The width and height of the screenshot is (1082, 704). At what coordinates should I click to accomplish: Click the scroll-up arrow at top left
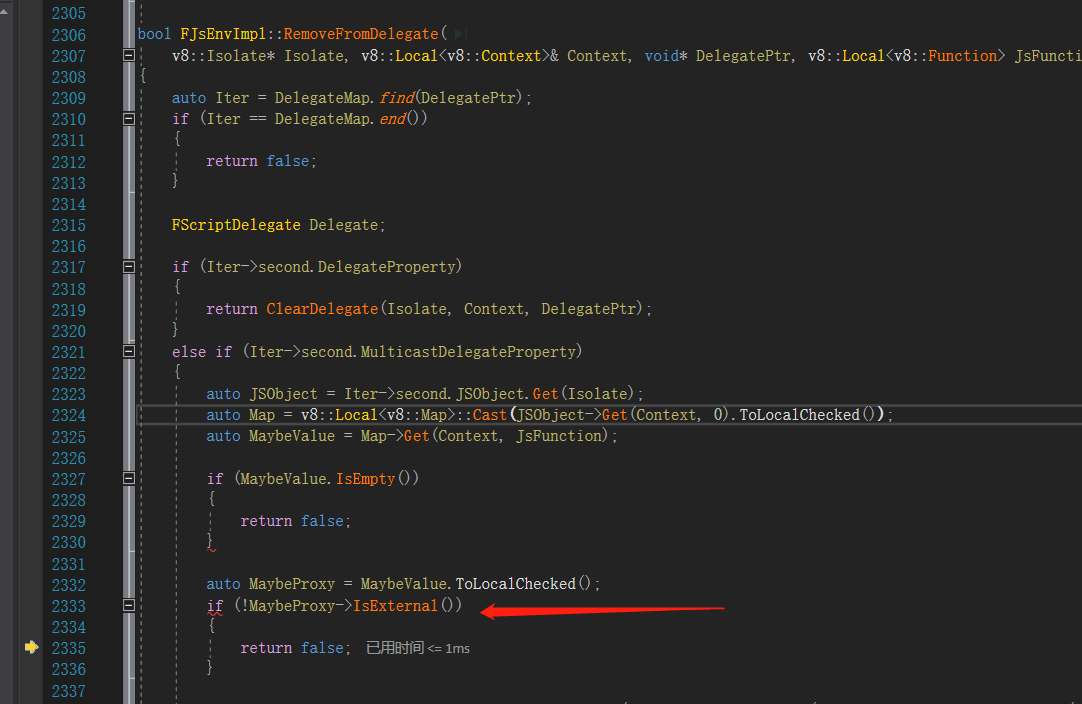pyautogui.click(x=4, y=12)
